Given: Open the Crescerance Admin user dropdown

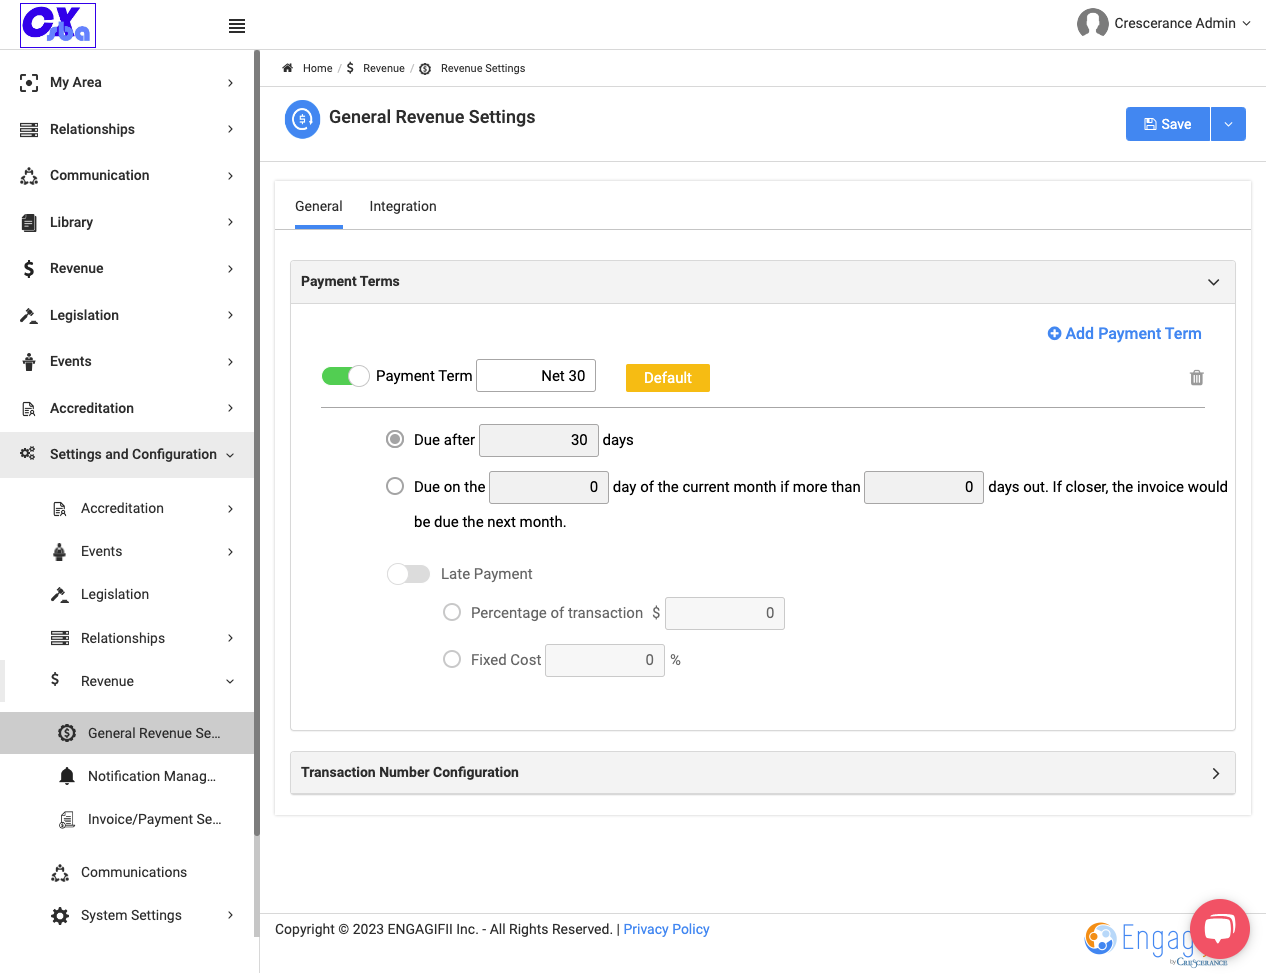Looking at the screenshot, I should click(x=1182, y=23).
